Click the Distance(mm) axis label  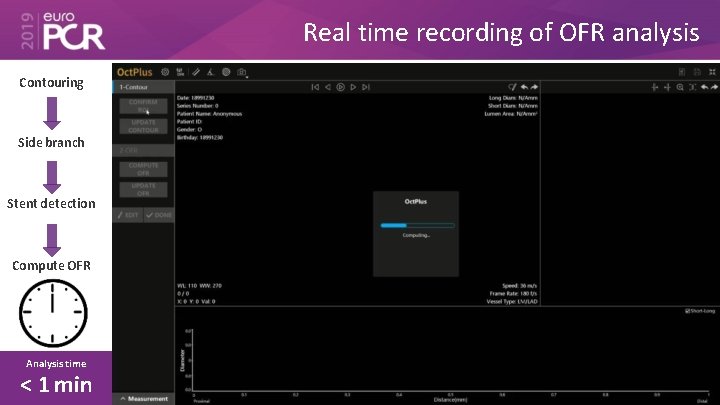450,400
